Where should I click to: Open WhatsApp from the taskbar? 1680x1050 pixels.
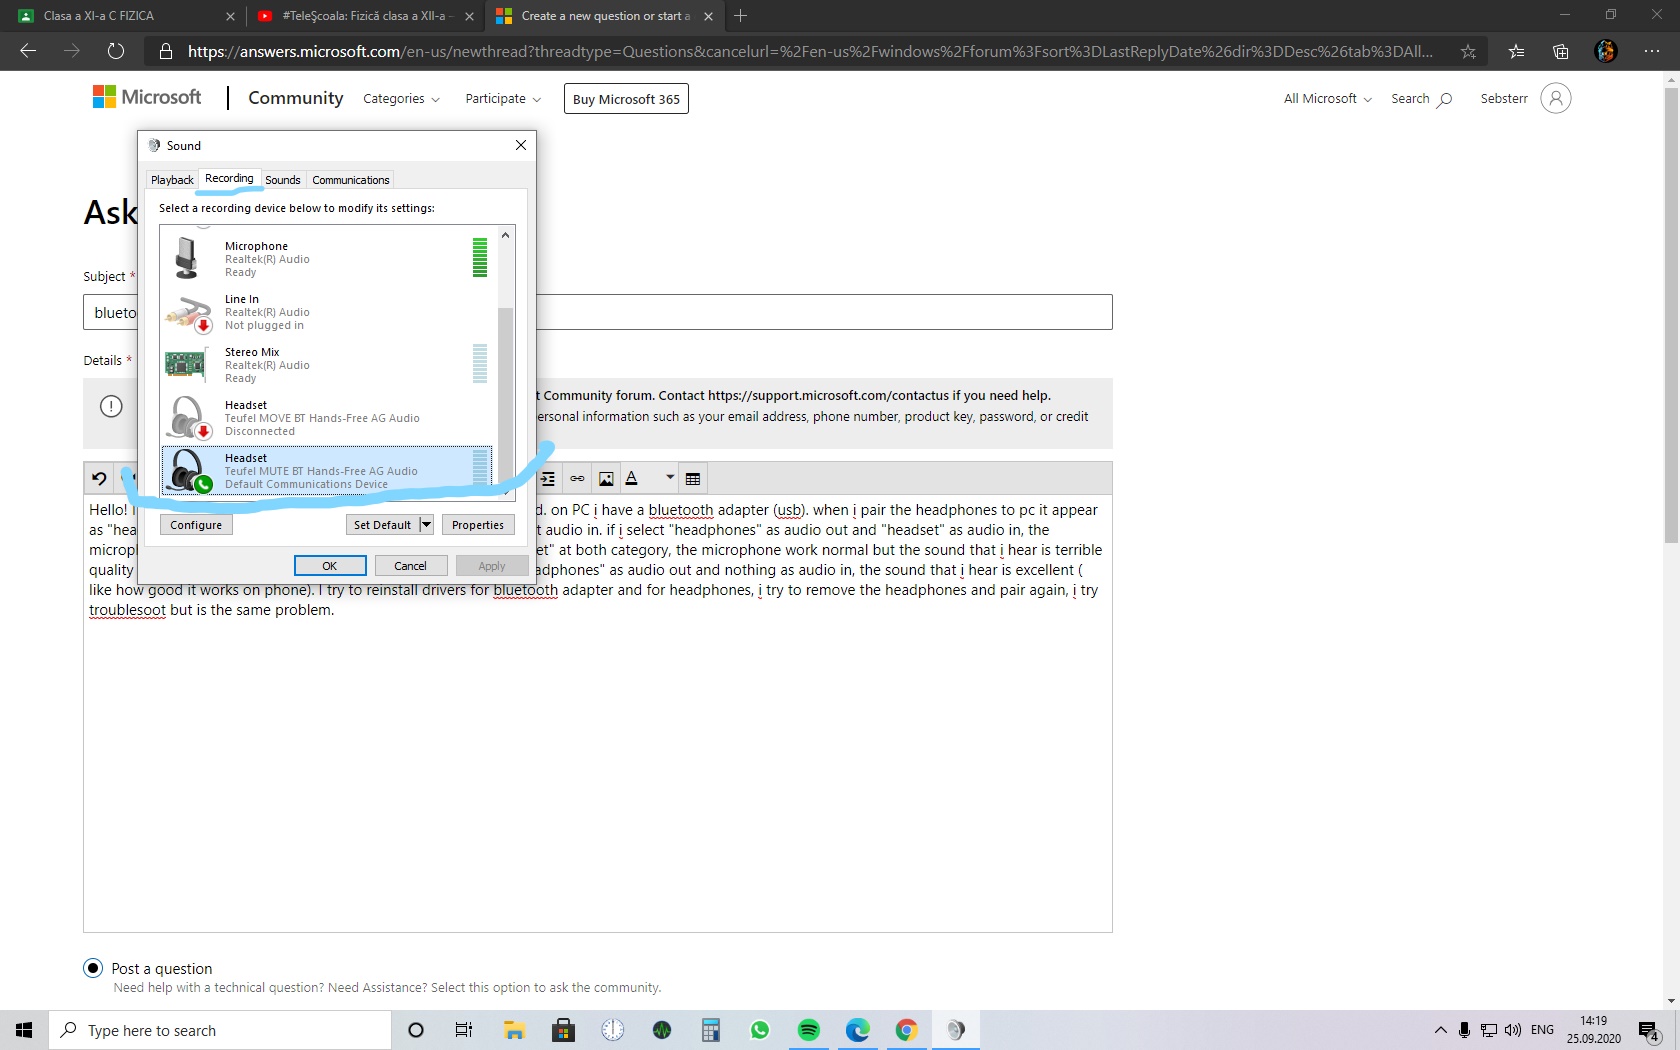pos(760,1030)
